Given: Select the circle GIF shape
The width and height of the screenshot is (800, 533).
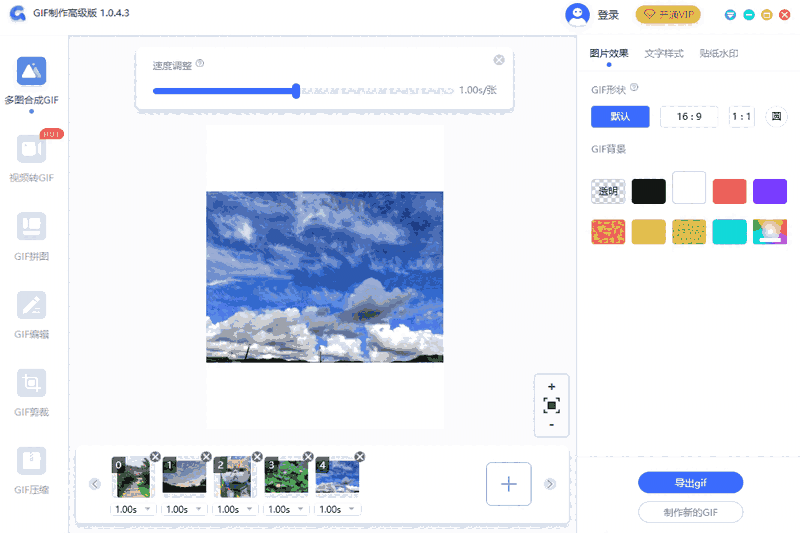Looking at the screenshot, I should point(776,116).
